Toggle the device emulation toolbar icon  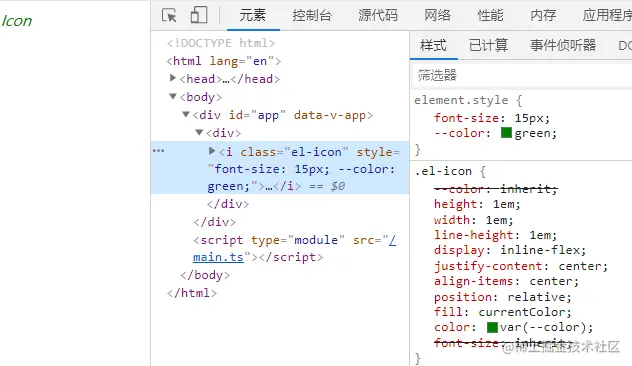pos(199,15)
